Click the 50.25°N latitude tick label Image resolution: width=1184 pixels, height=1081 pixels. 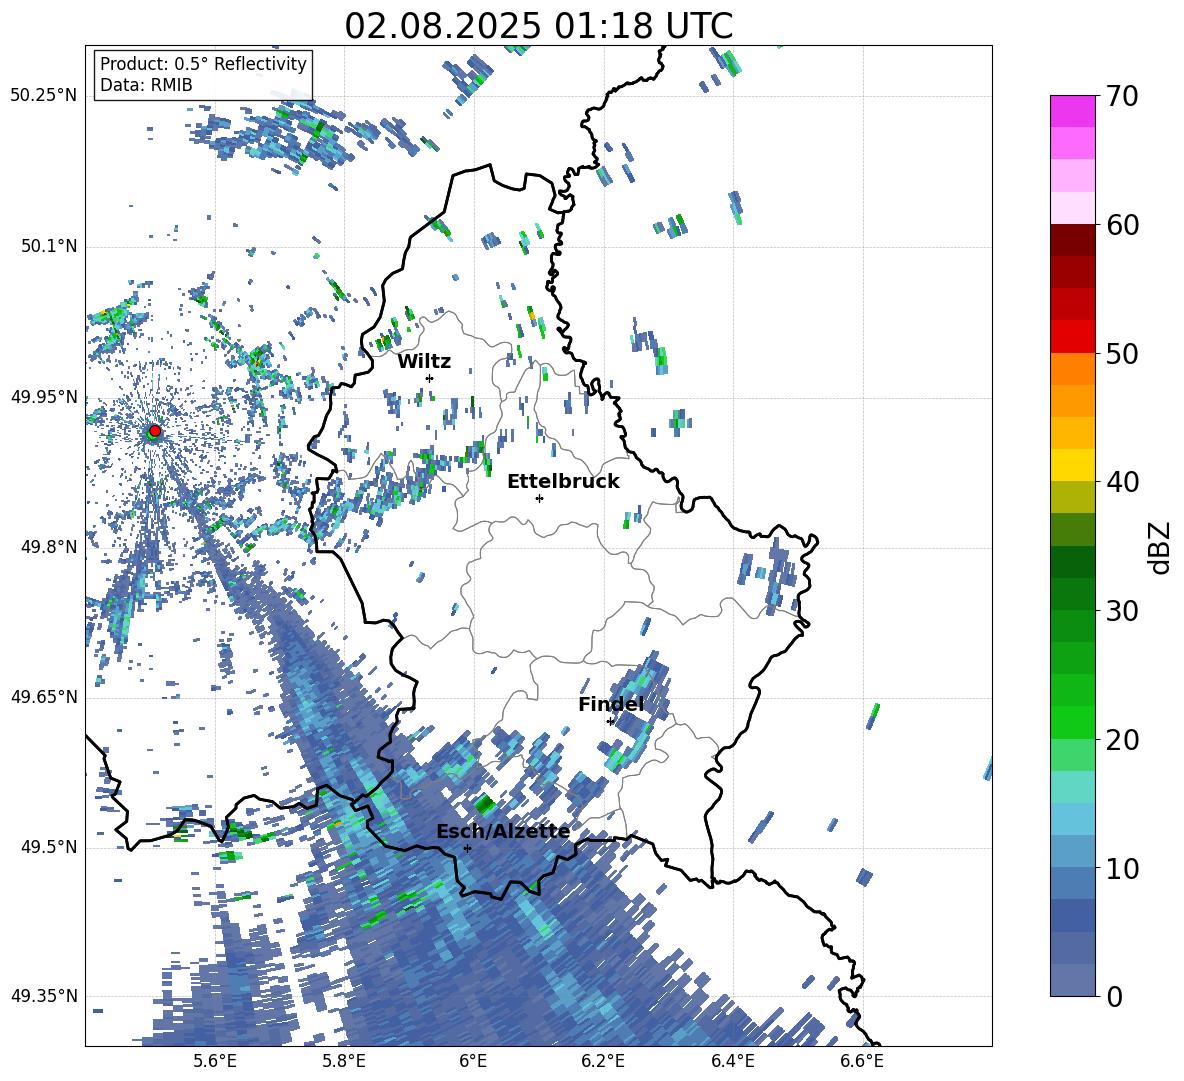[x=44, y=96]
